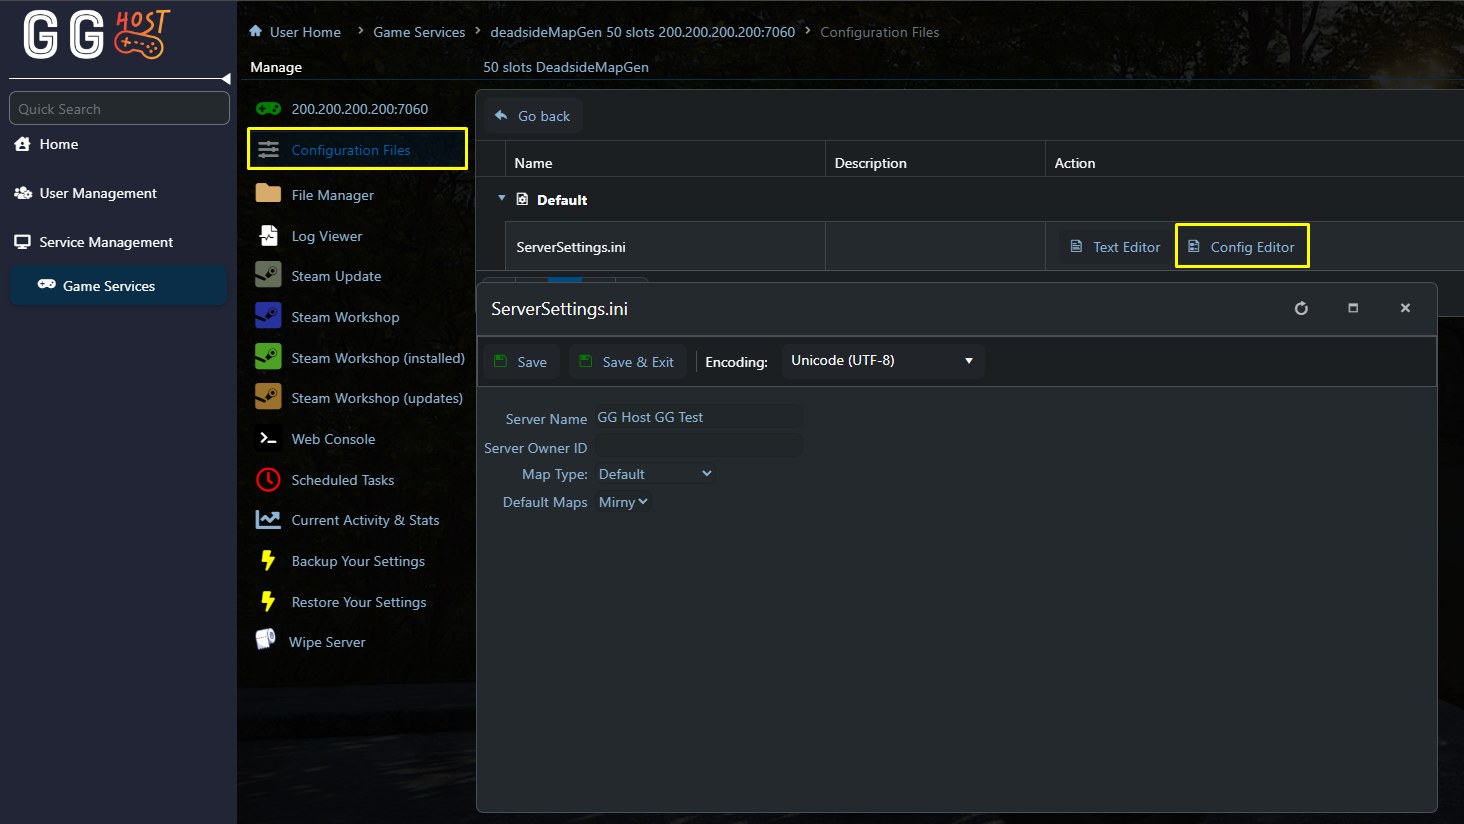Open the Default Maps dropdown
The height and width of the screenshot is (824, 1464).
(623, 502)
